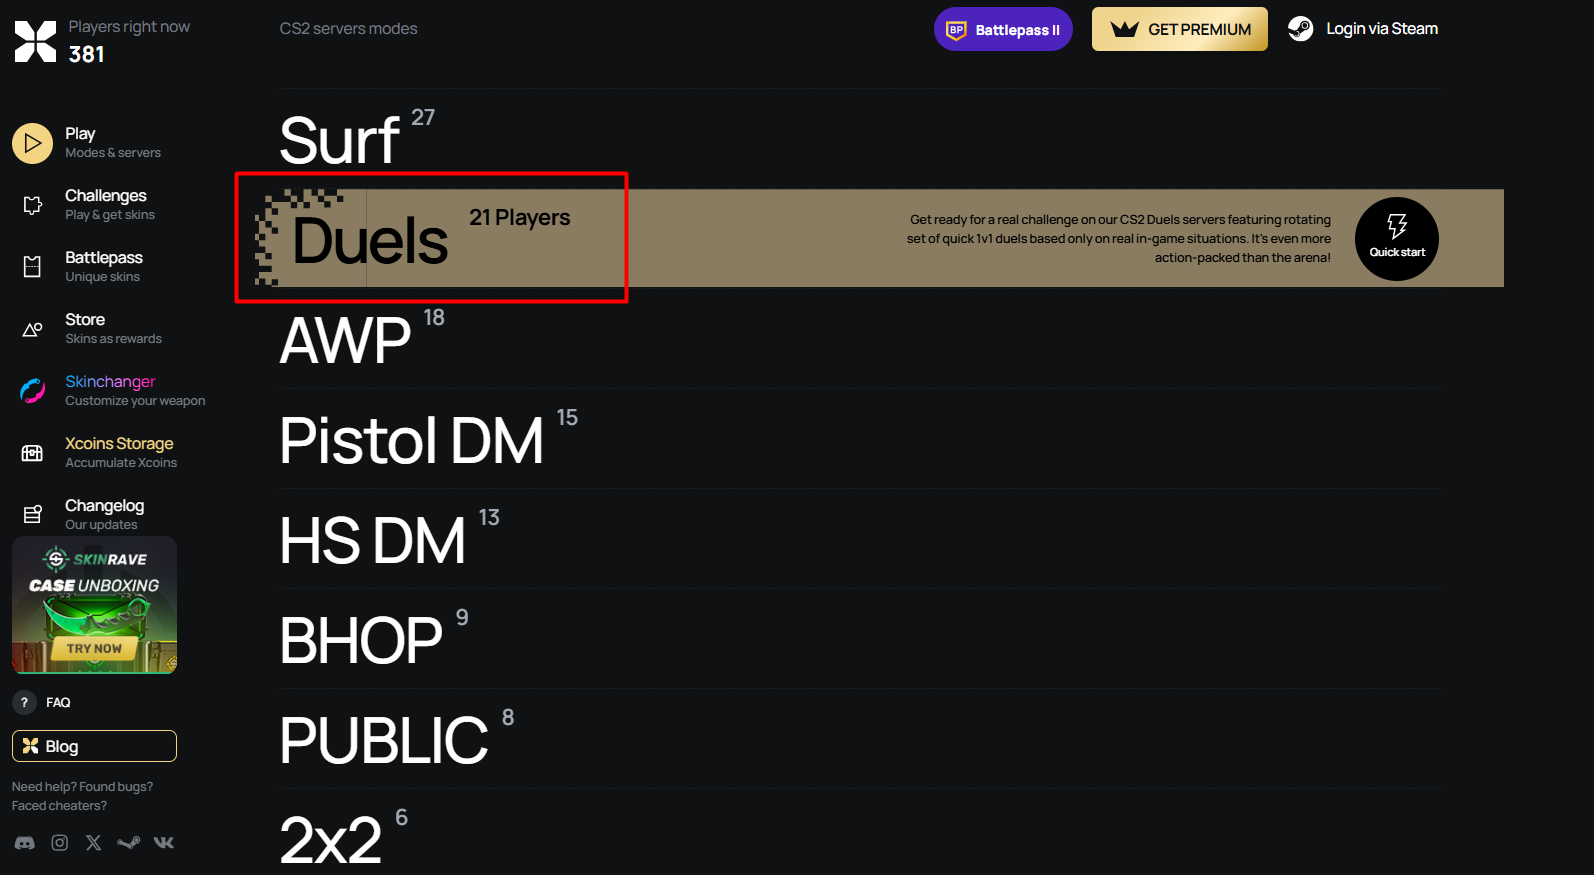Open the Battlepass II button in header
The height and width of the screenshot is (875, 1594).
click(x=1003, y=29)
